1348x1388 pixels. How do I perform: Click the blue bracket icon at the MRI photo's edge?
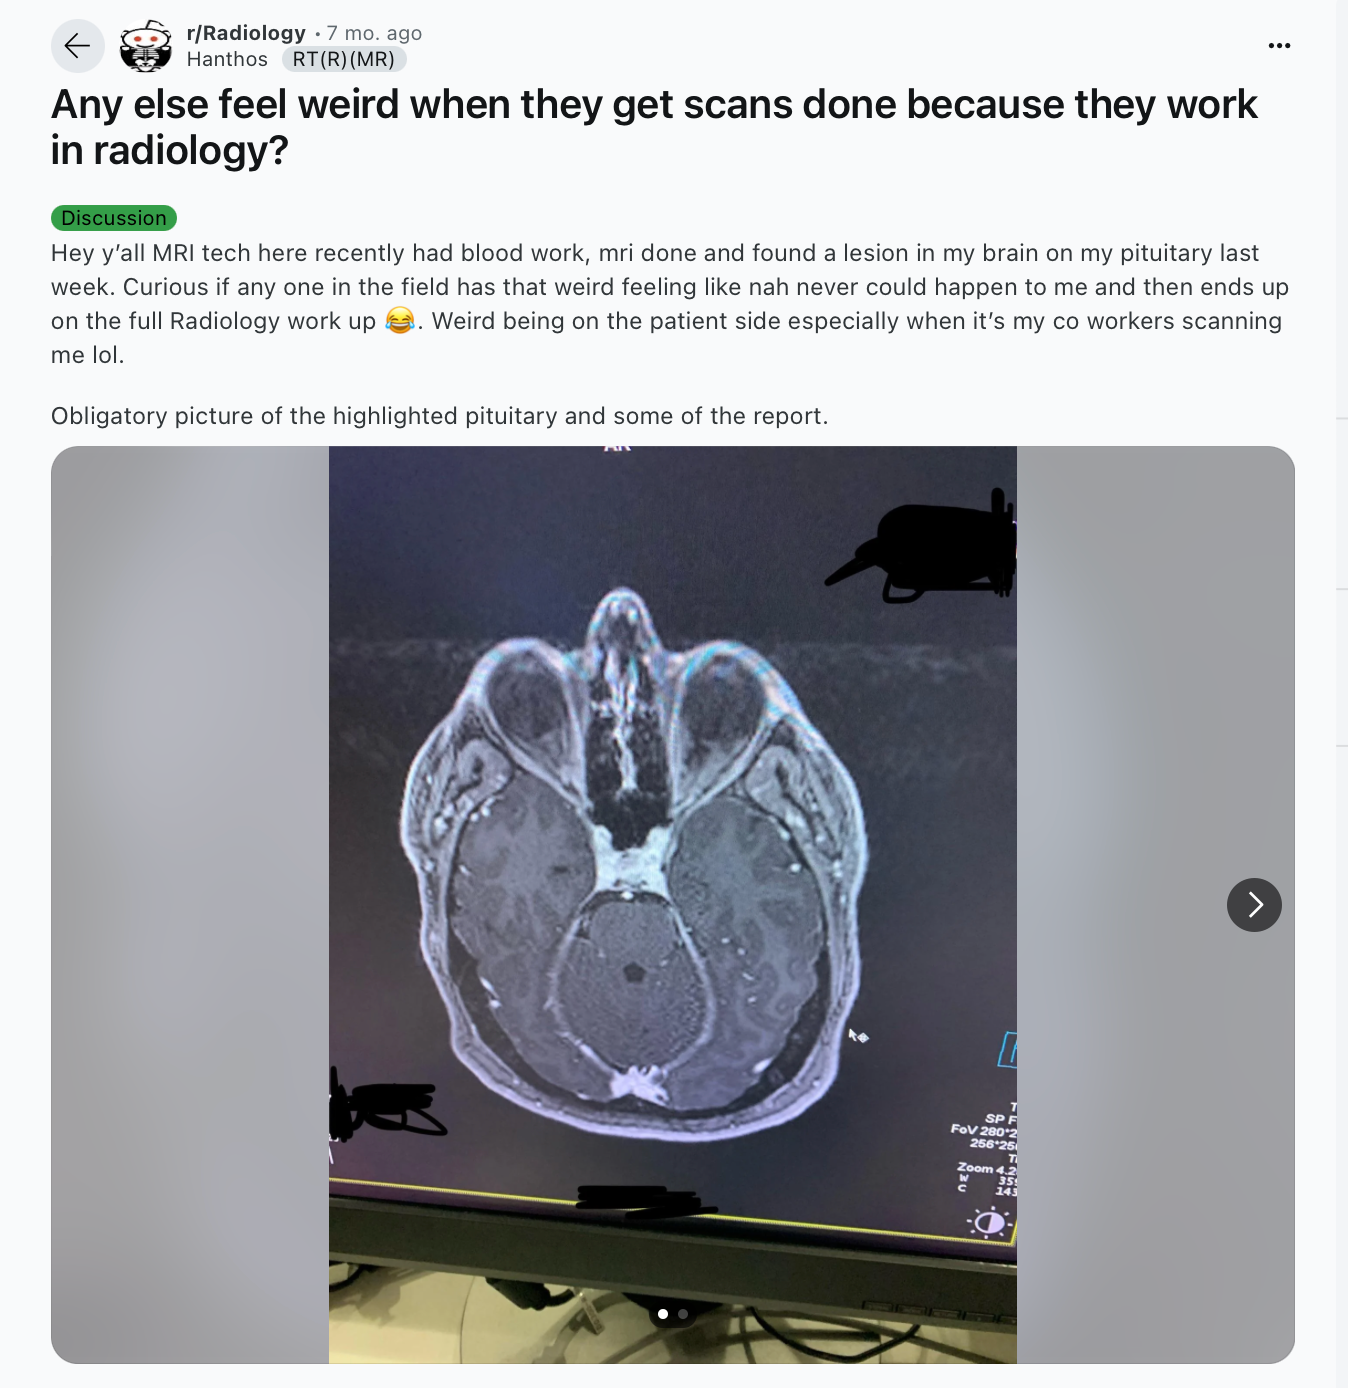[x=1008, y=1049]
